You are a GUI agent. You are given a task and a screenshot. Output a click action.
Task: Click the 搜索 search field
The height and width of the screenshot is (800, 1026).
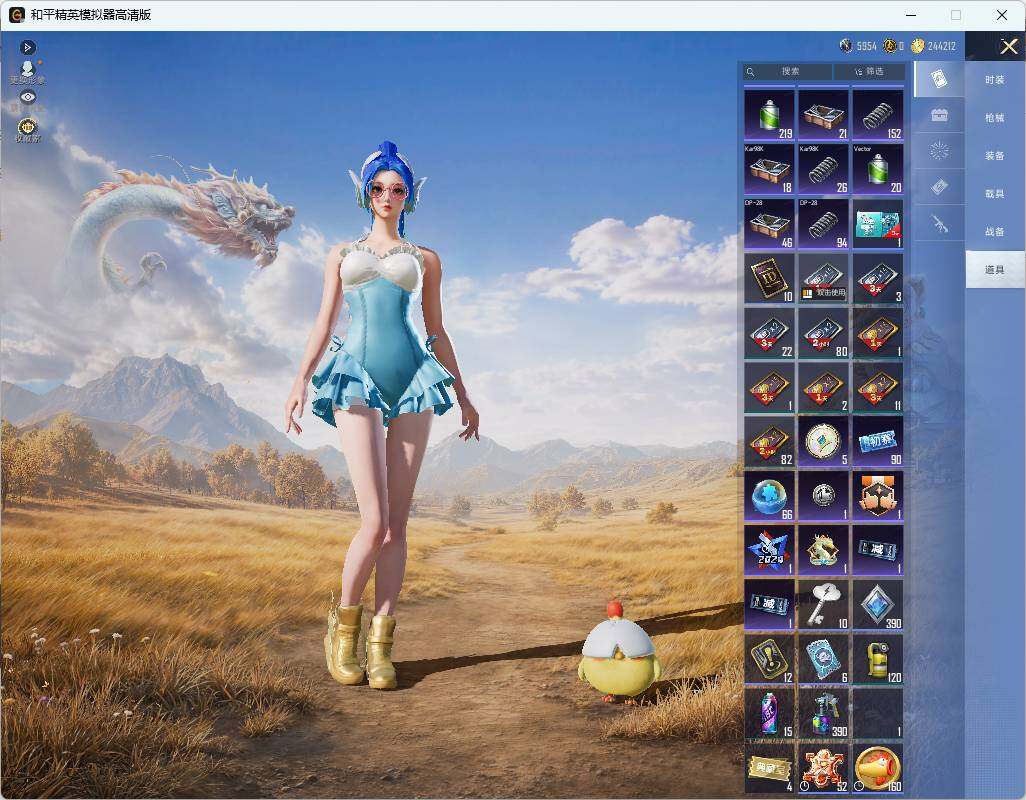[788, 71]
